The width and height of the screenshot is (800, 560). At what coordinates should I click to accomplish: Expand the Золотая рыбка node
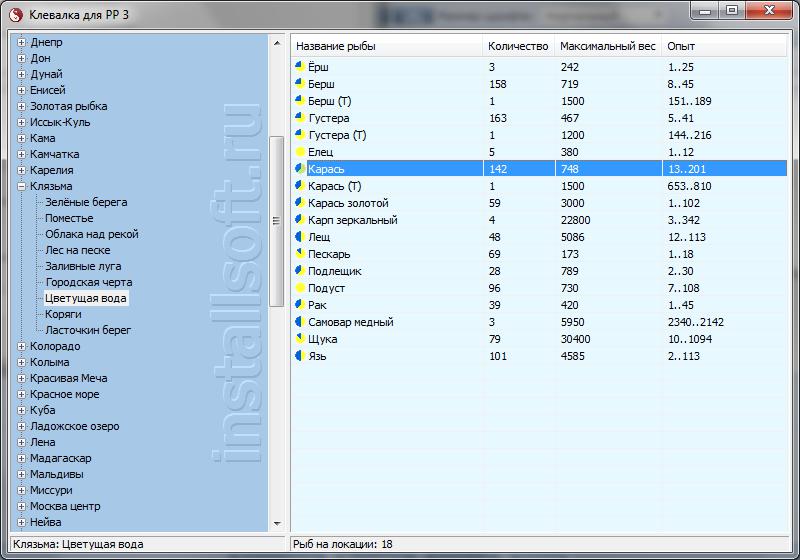click(21, 106)
